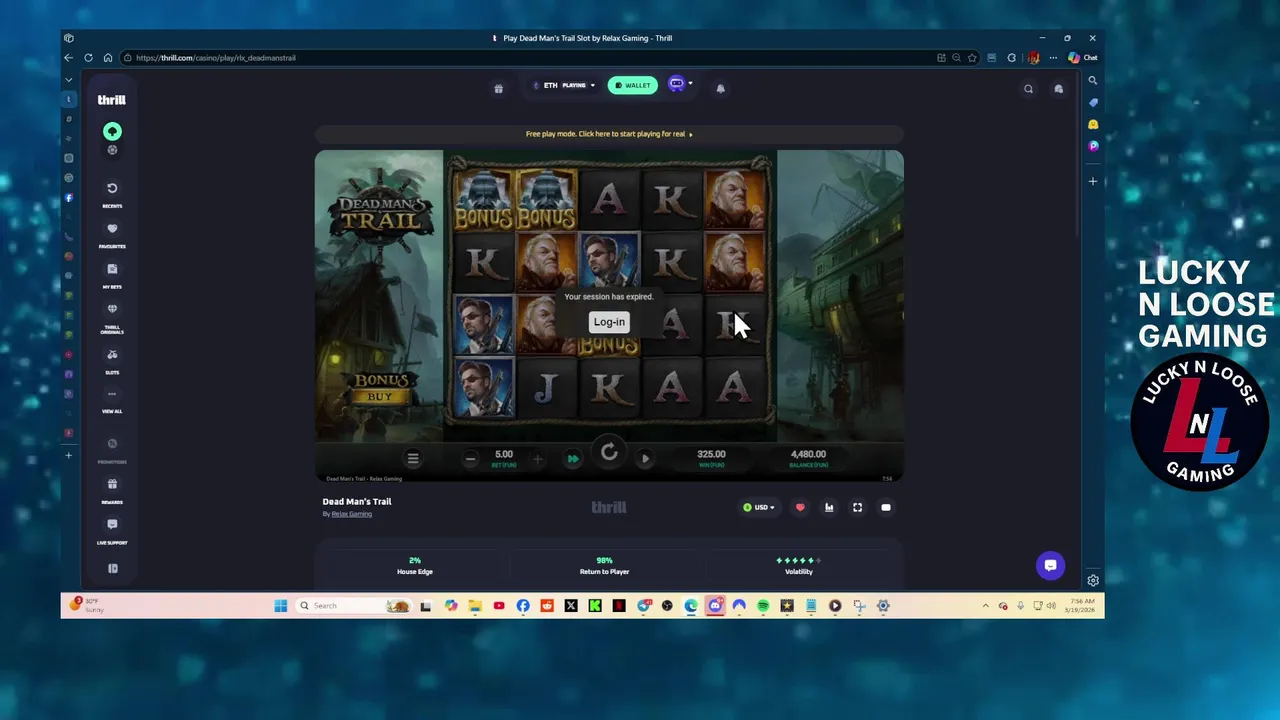Screen dimensions: 1280x720
Task: Open the browser more options menu
Action: (x=1052, y=58)
